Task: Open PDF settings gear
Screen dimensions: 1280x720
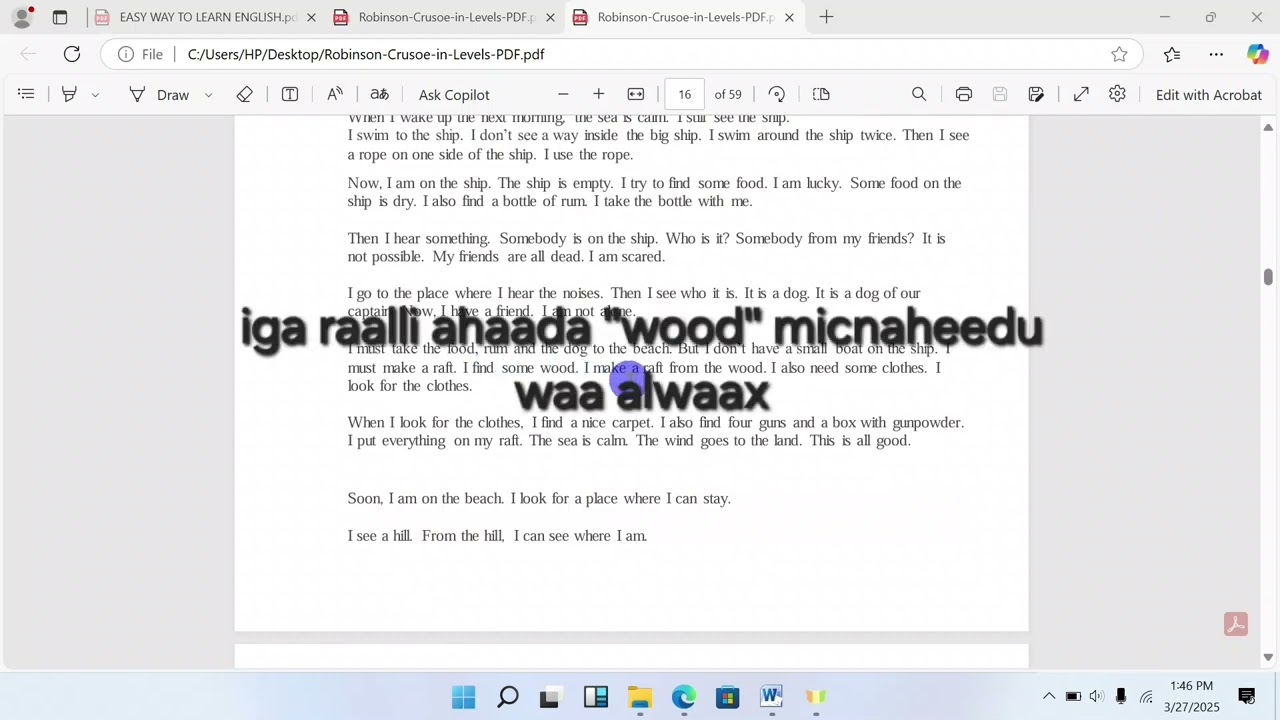Action: [x=1117, y=94]
